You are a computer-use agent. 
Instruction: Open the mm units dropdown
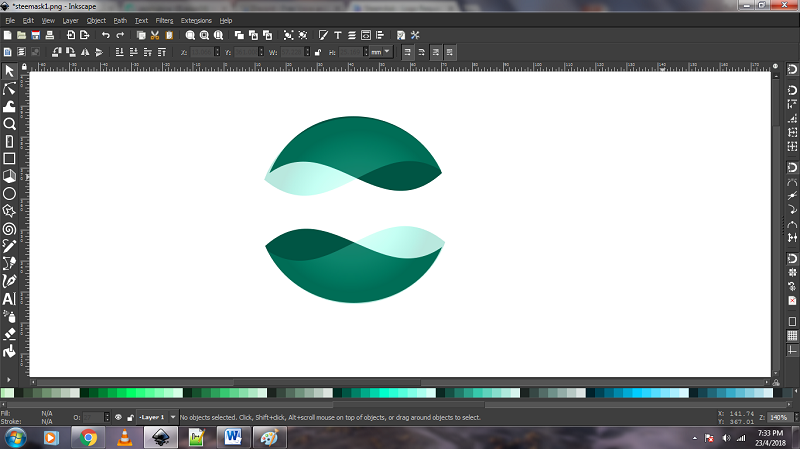(x=381, y=52)
